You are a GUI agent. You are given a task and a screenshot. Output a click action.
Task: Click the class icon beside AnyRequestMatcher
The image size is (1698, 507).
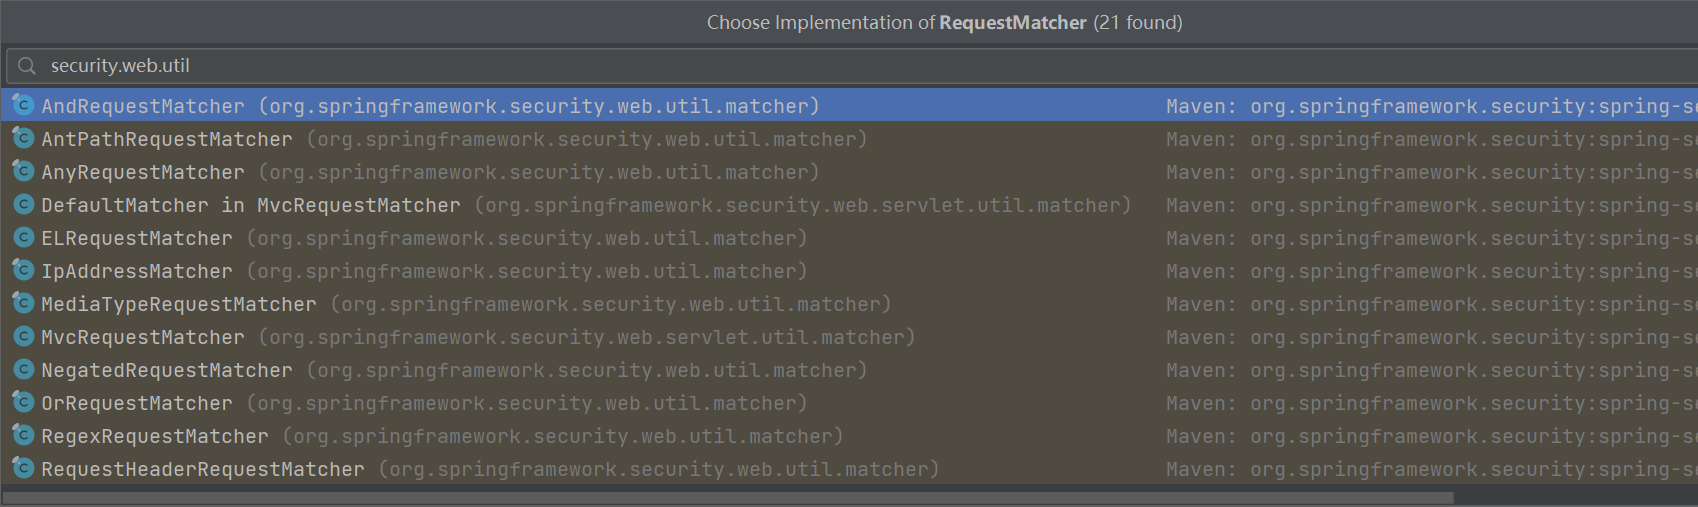(23, 171)
